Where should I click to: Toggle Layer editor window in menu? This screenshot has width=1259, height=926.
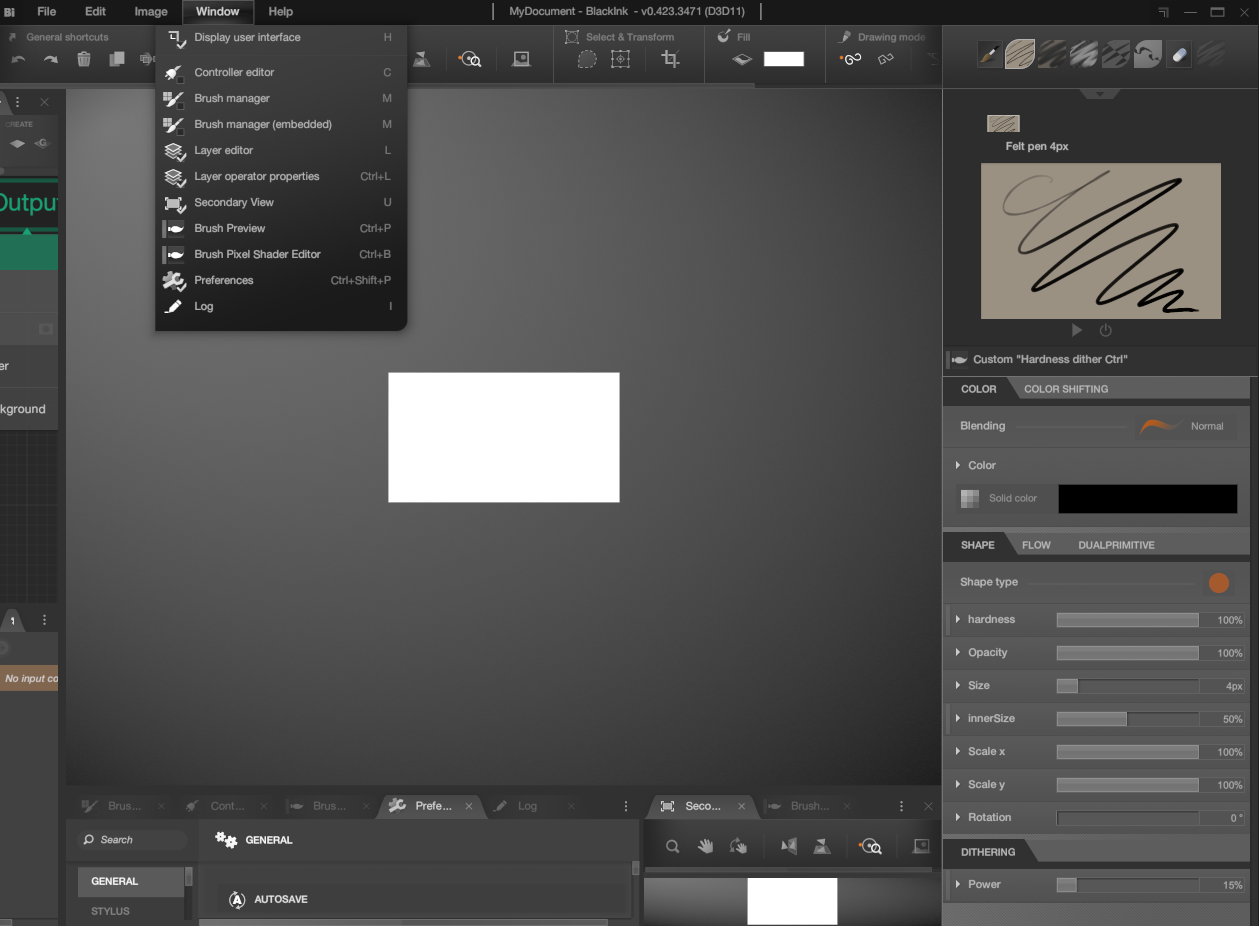(224, 150)
